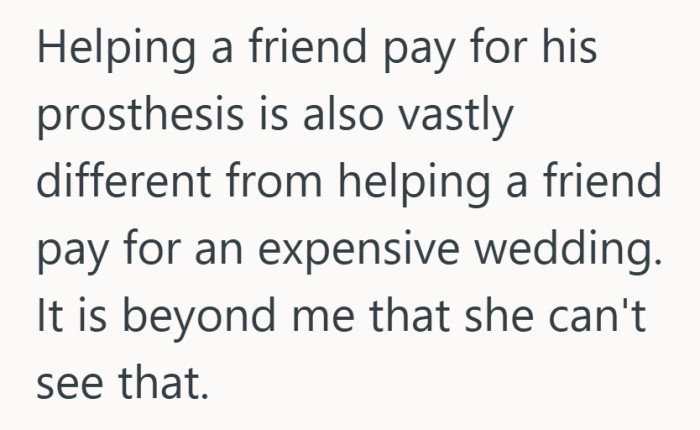Image resolution: width=700 pixels, height=430 pixels.
Task: Click the capitalized word "Helping"
Action: [116, 50]
